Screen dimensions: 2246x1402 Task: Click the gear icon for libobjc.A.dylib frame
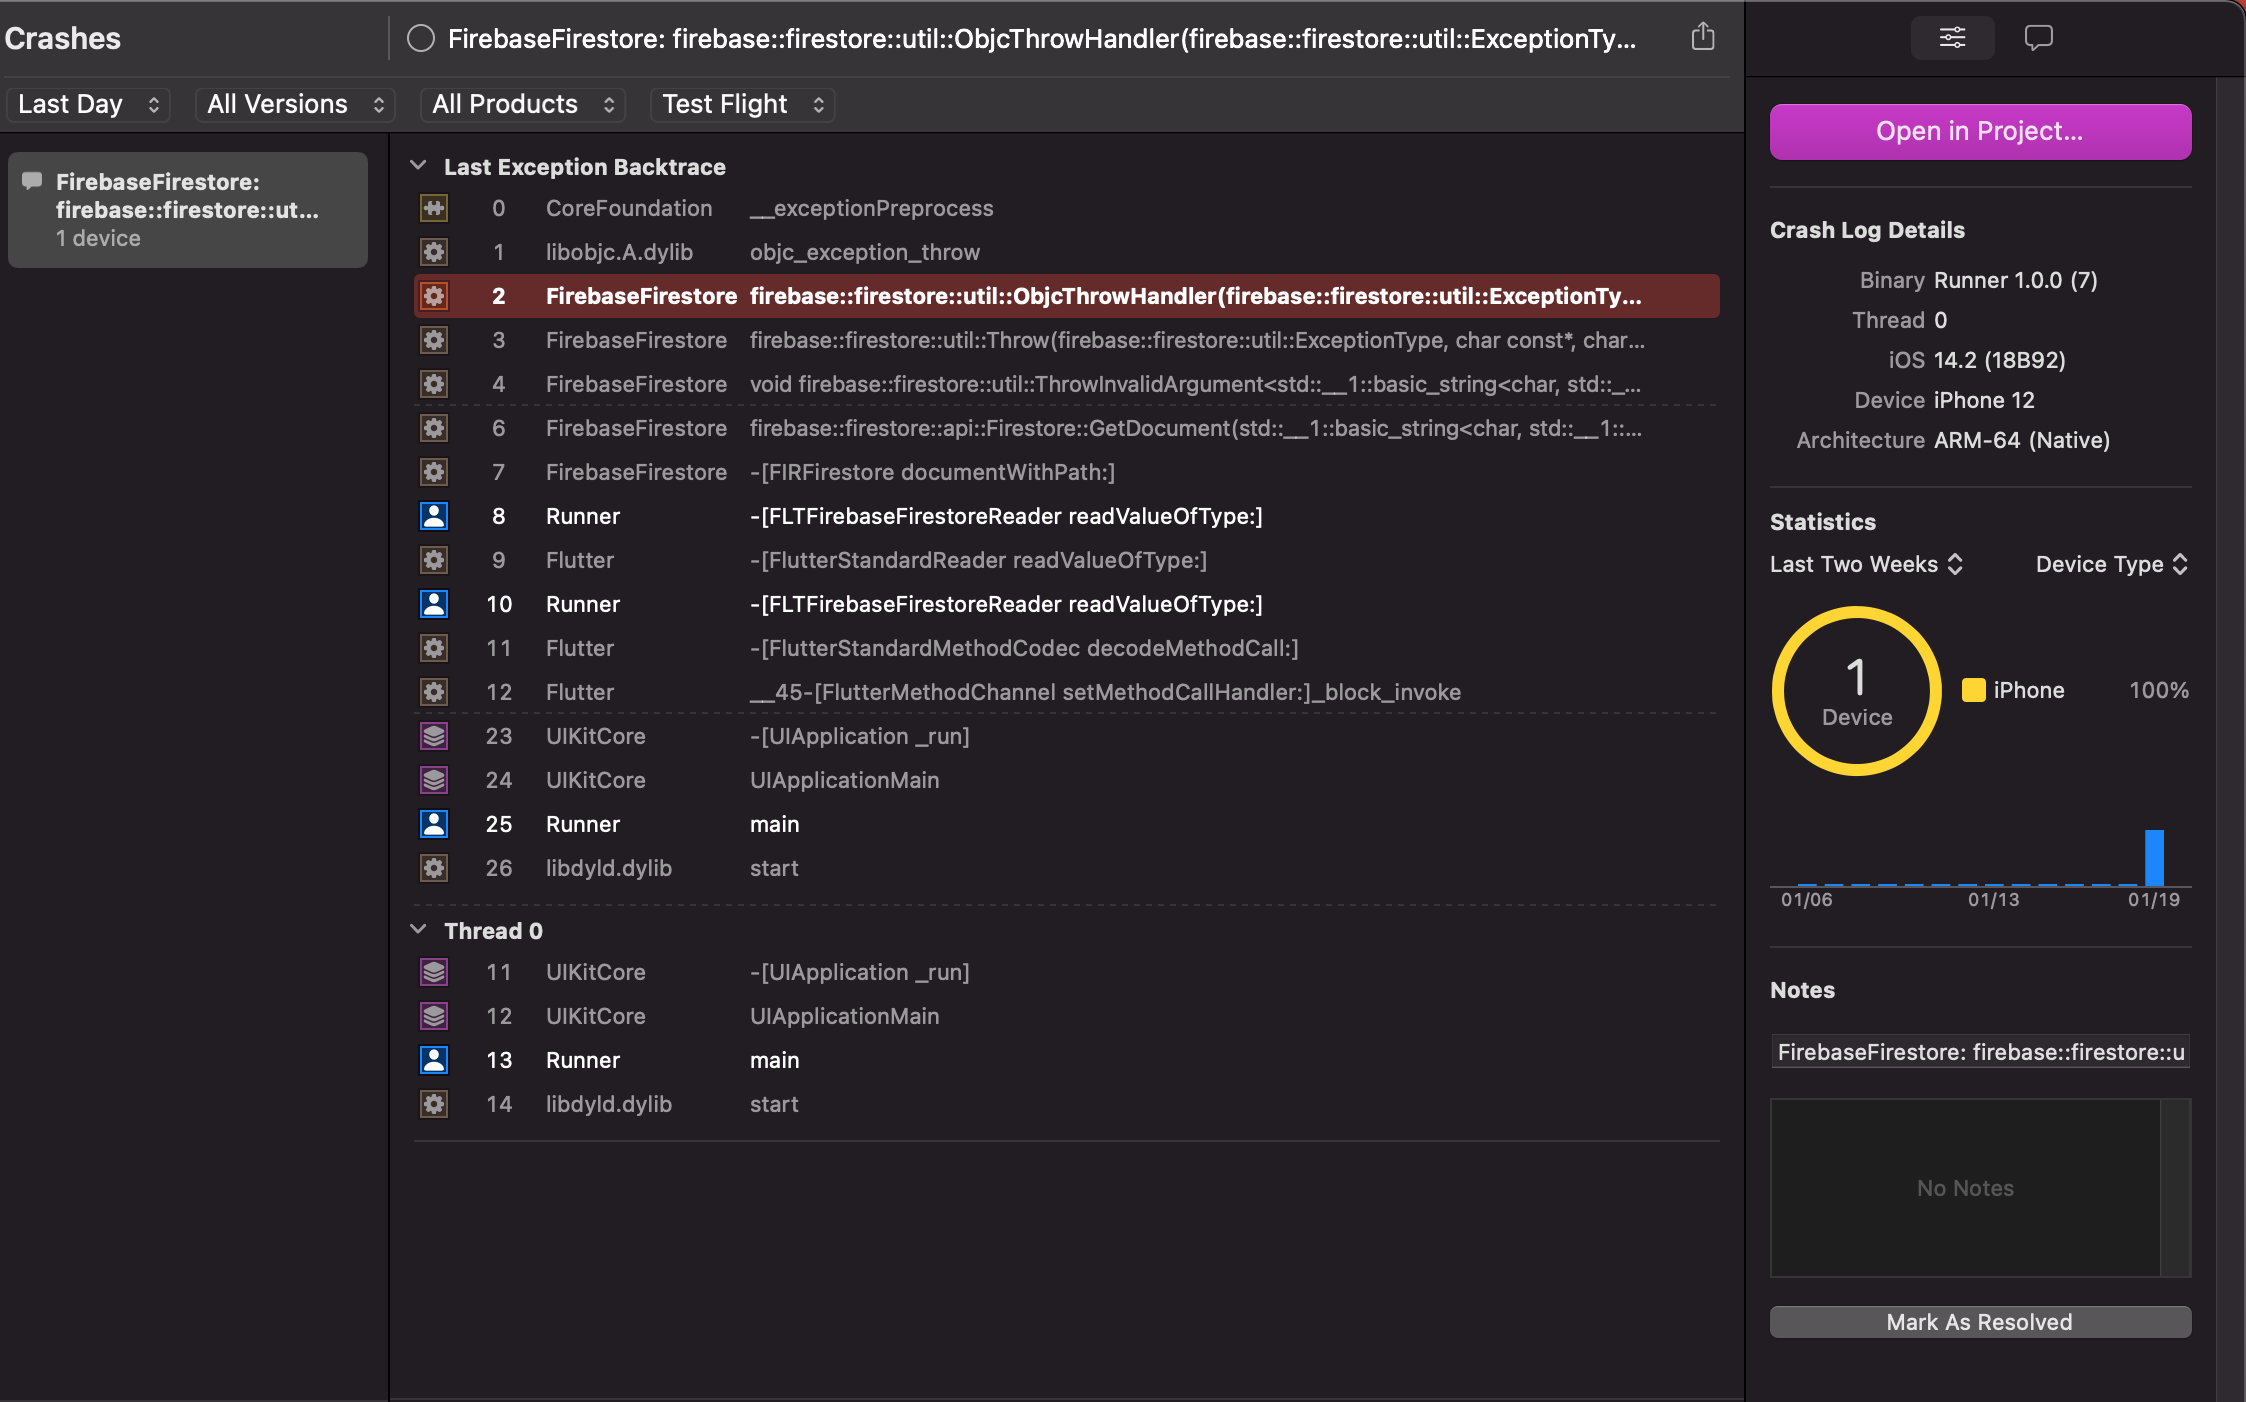click(x=434, y=252)
